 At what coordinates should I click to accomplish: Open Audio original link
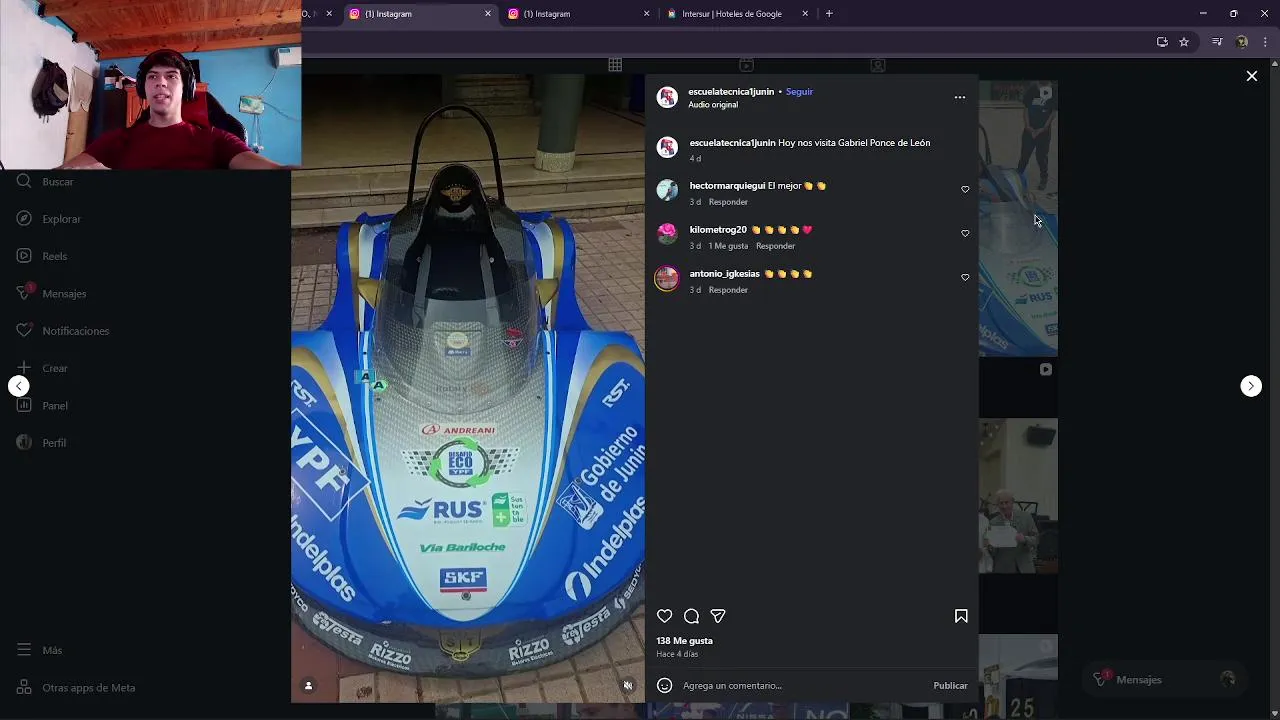tap(713, 105)
